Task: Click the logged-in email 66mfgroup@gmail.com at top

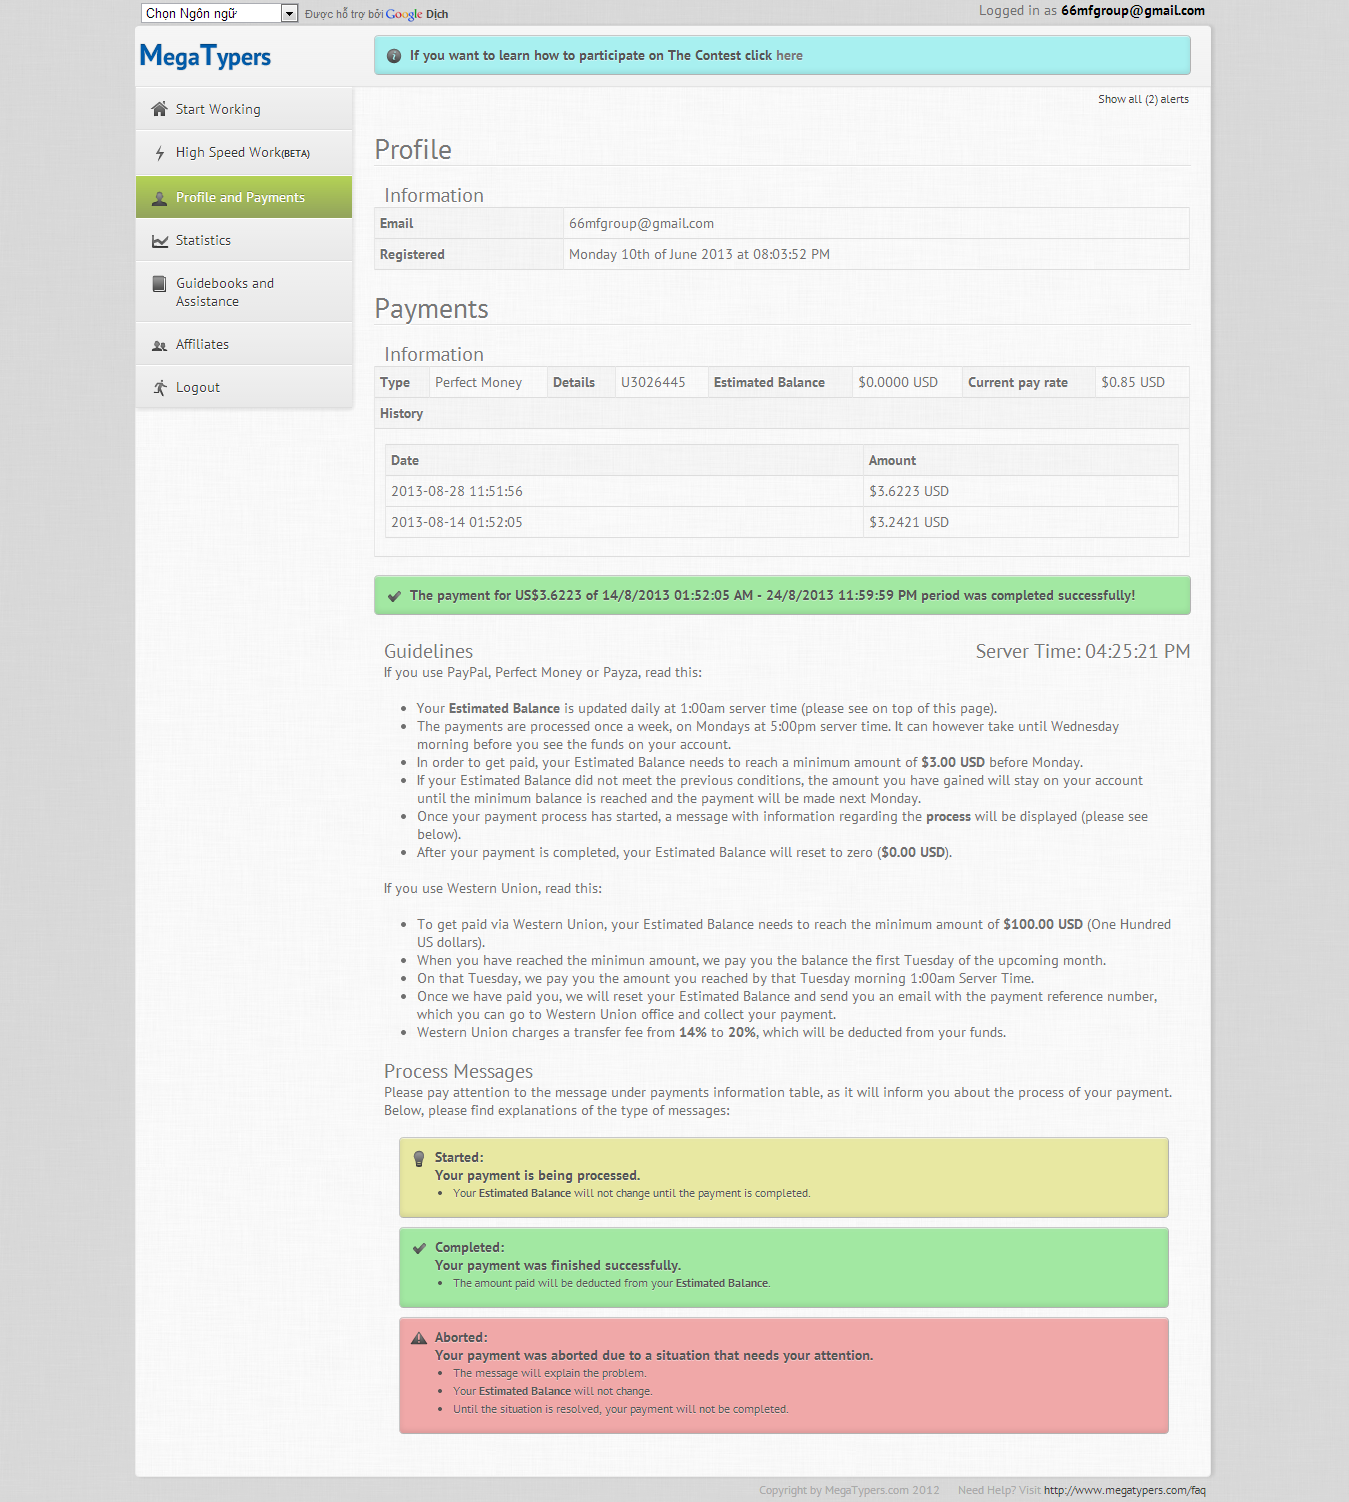Action: (x=1133, y=11)
